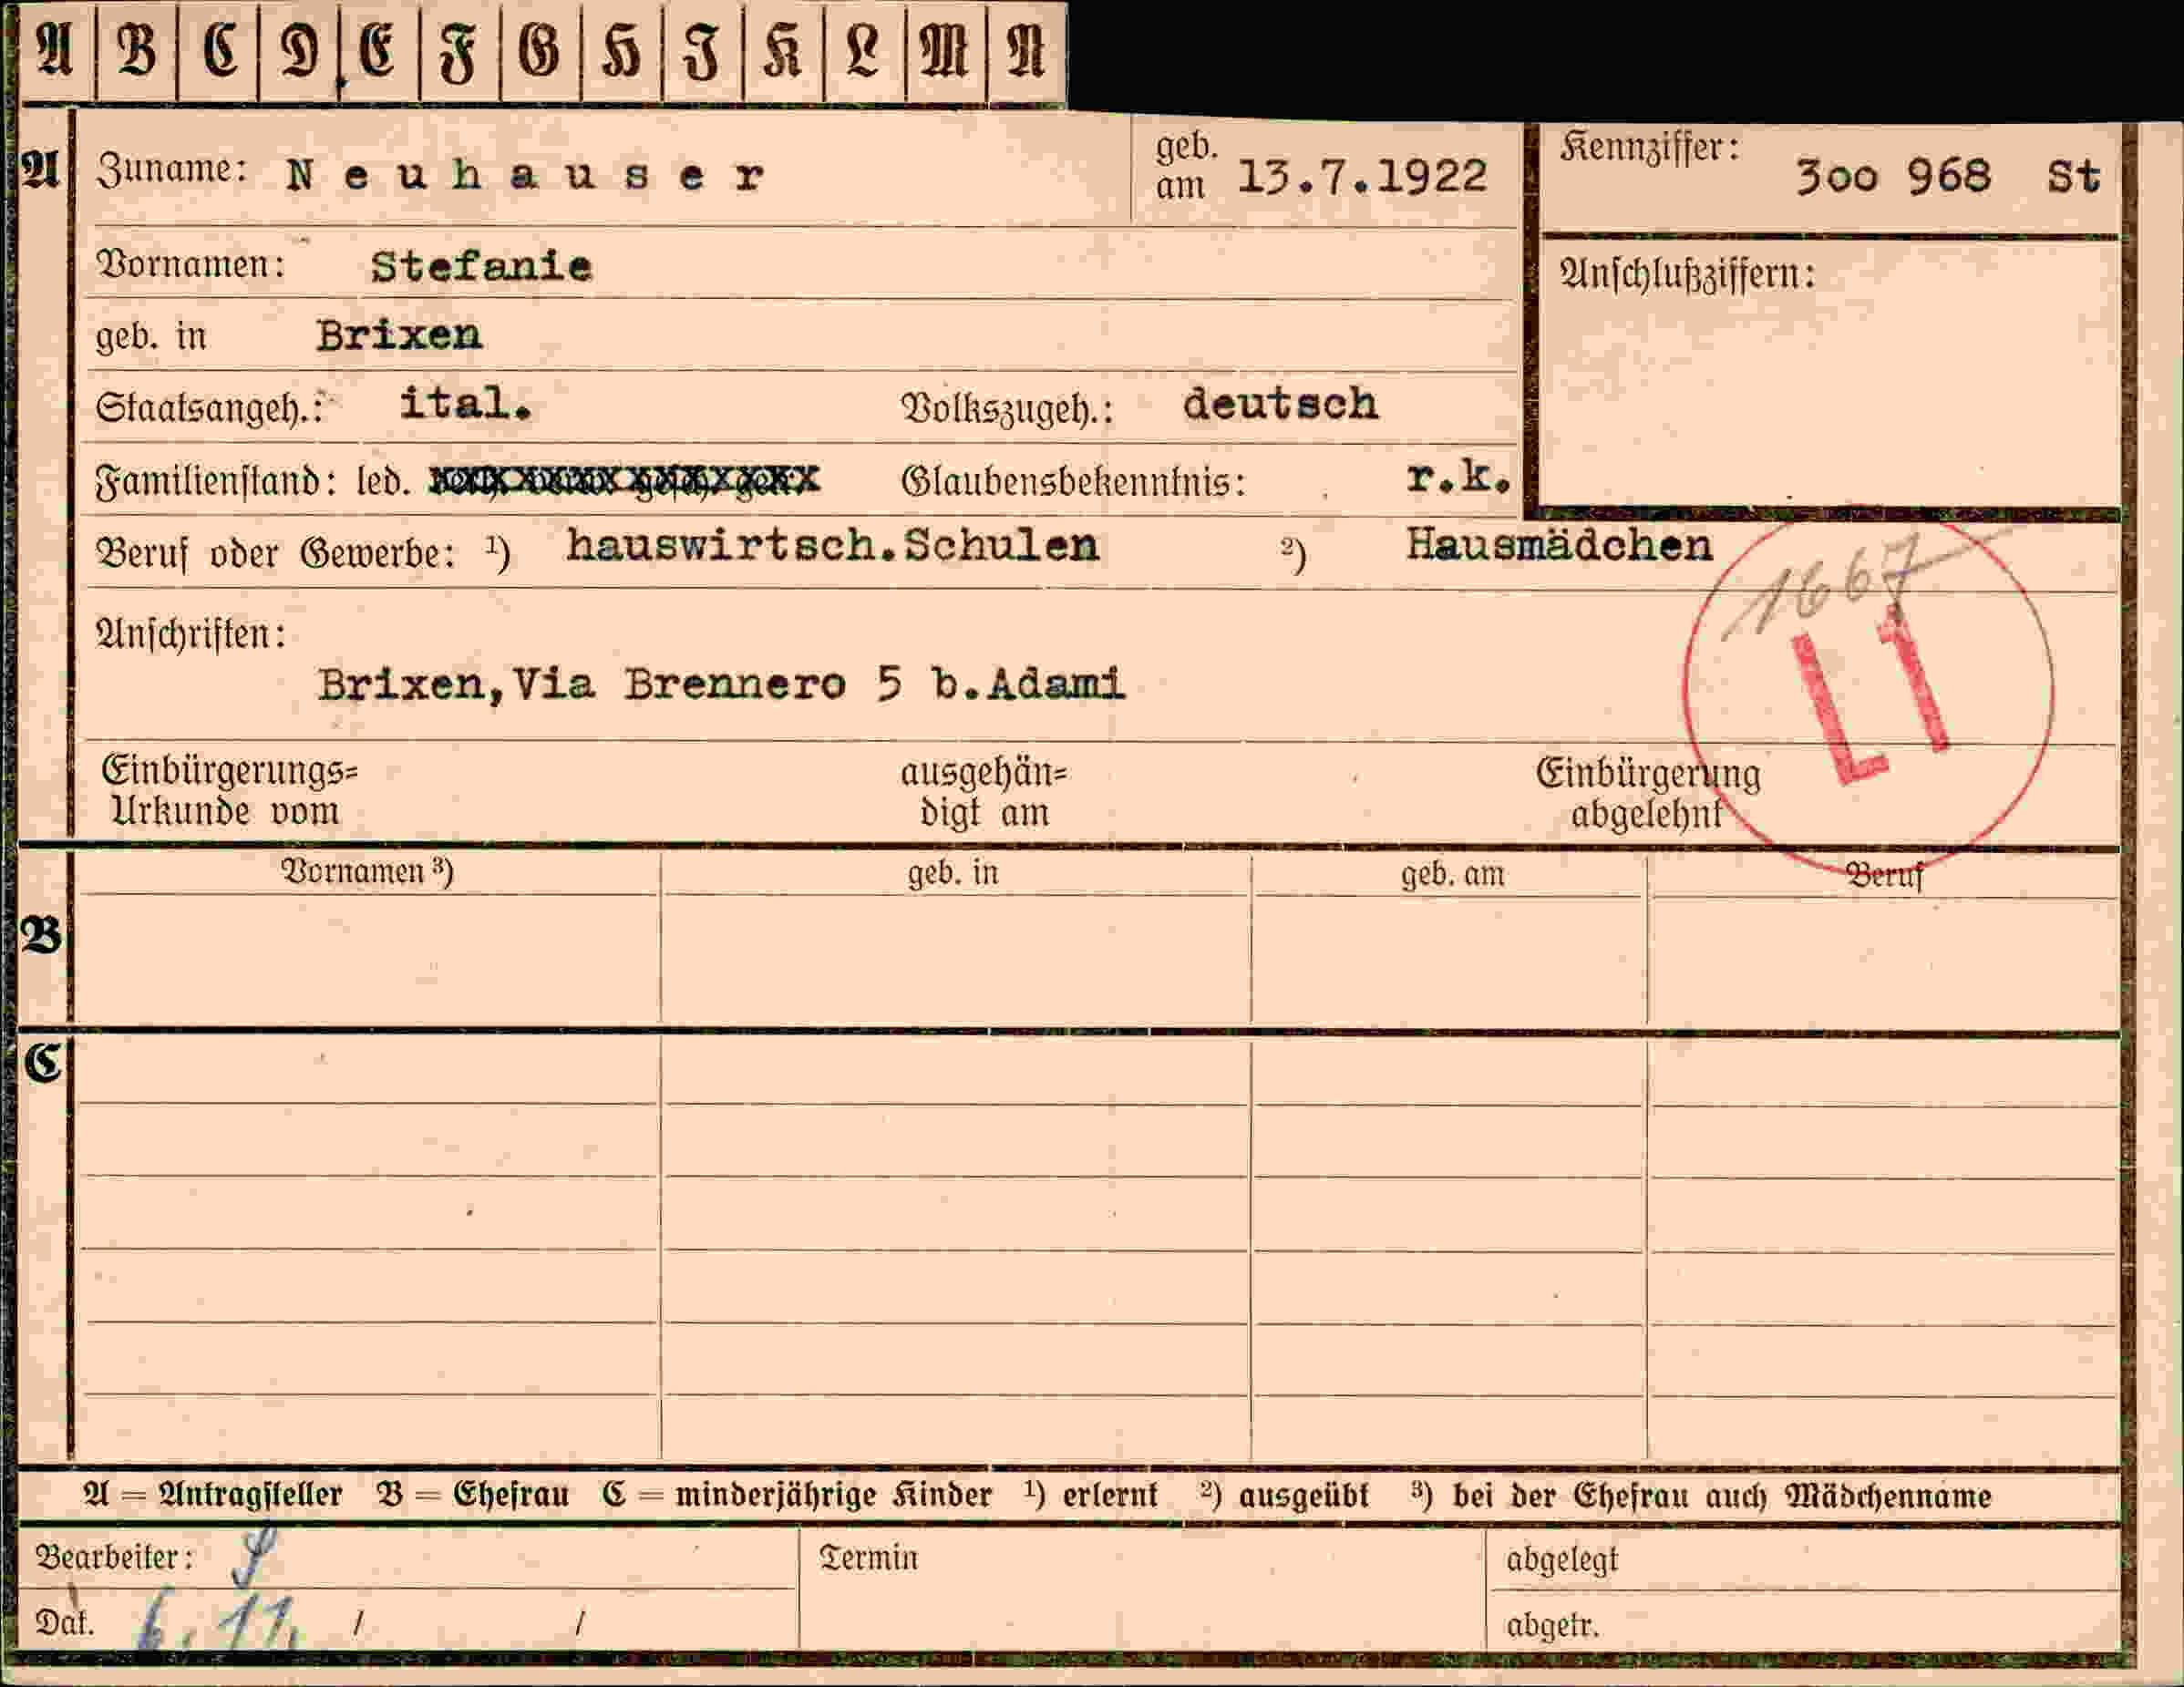Select index tab letter I
2184x1687 pixels.
point(703,52)
